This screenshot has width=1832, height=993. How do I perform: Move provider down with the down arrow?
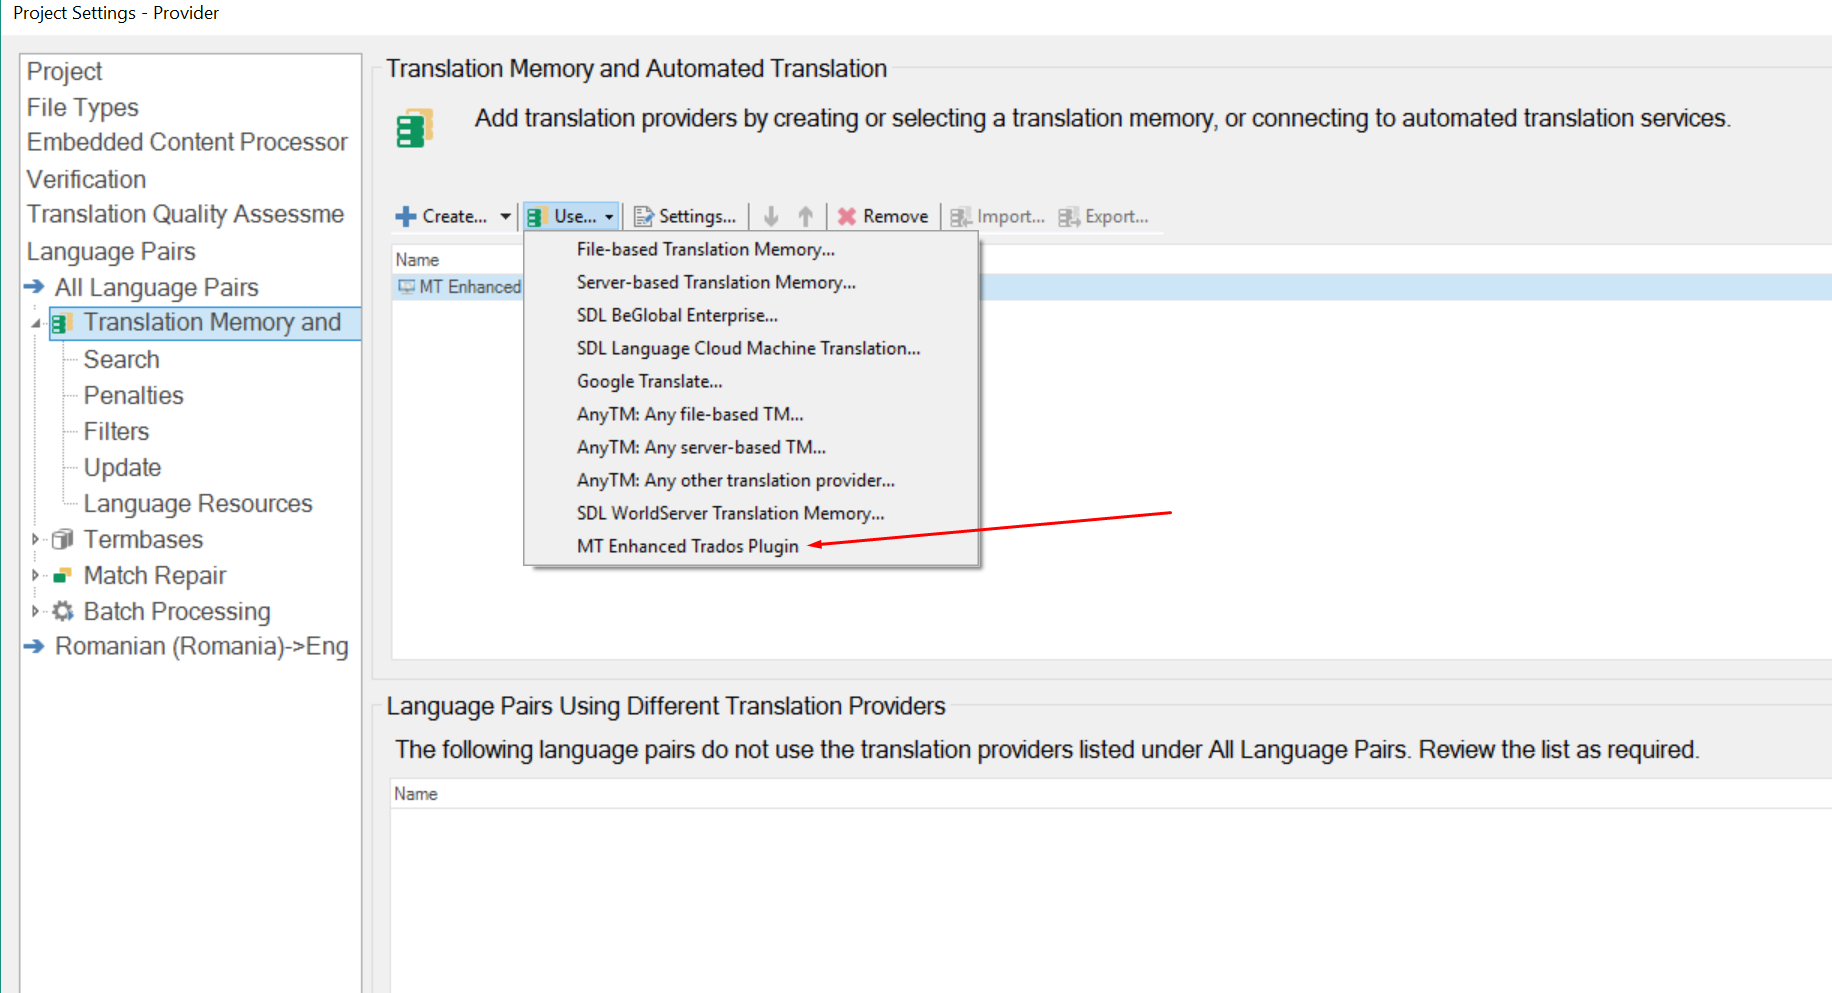771,216
